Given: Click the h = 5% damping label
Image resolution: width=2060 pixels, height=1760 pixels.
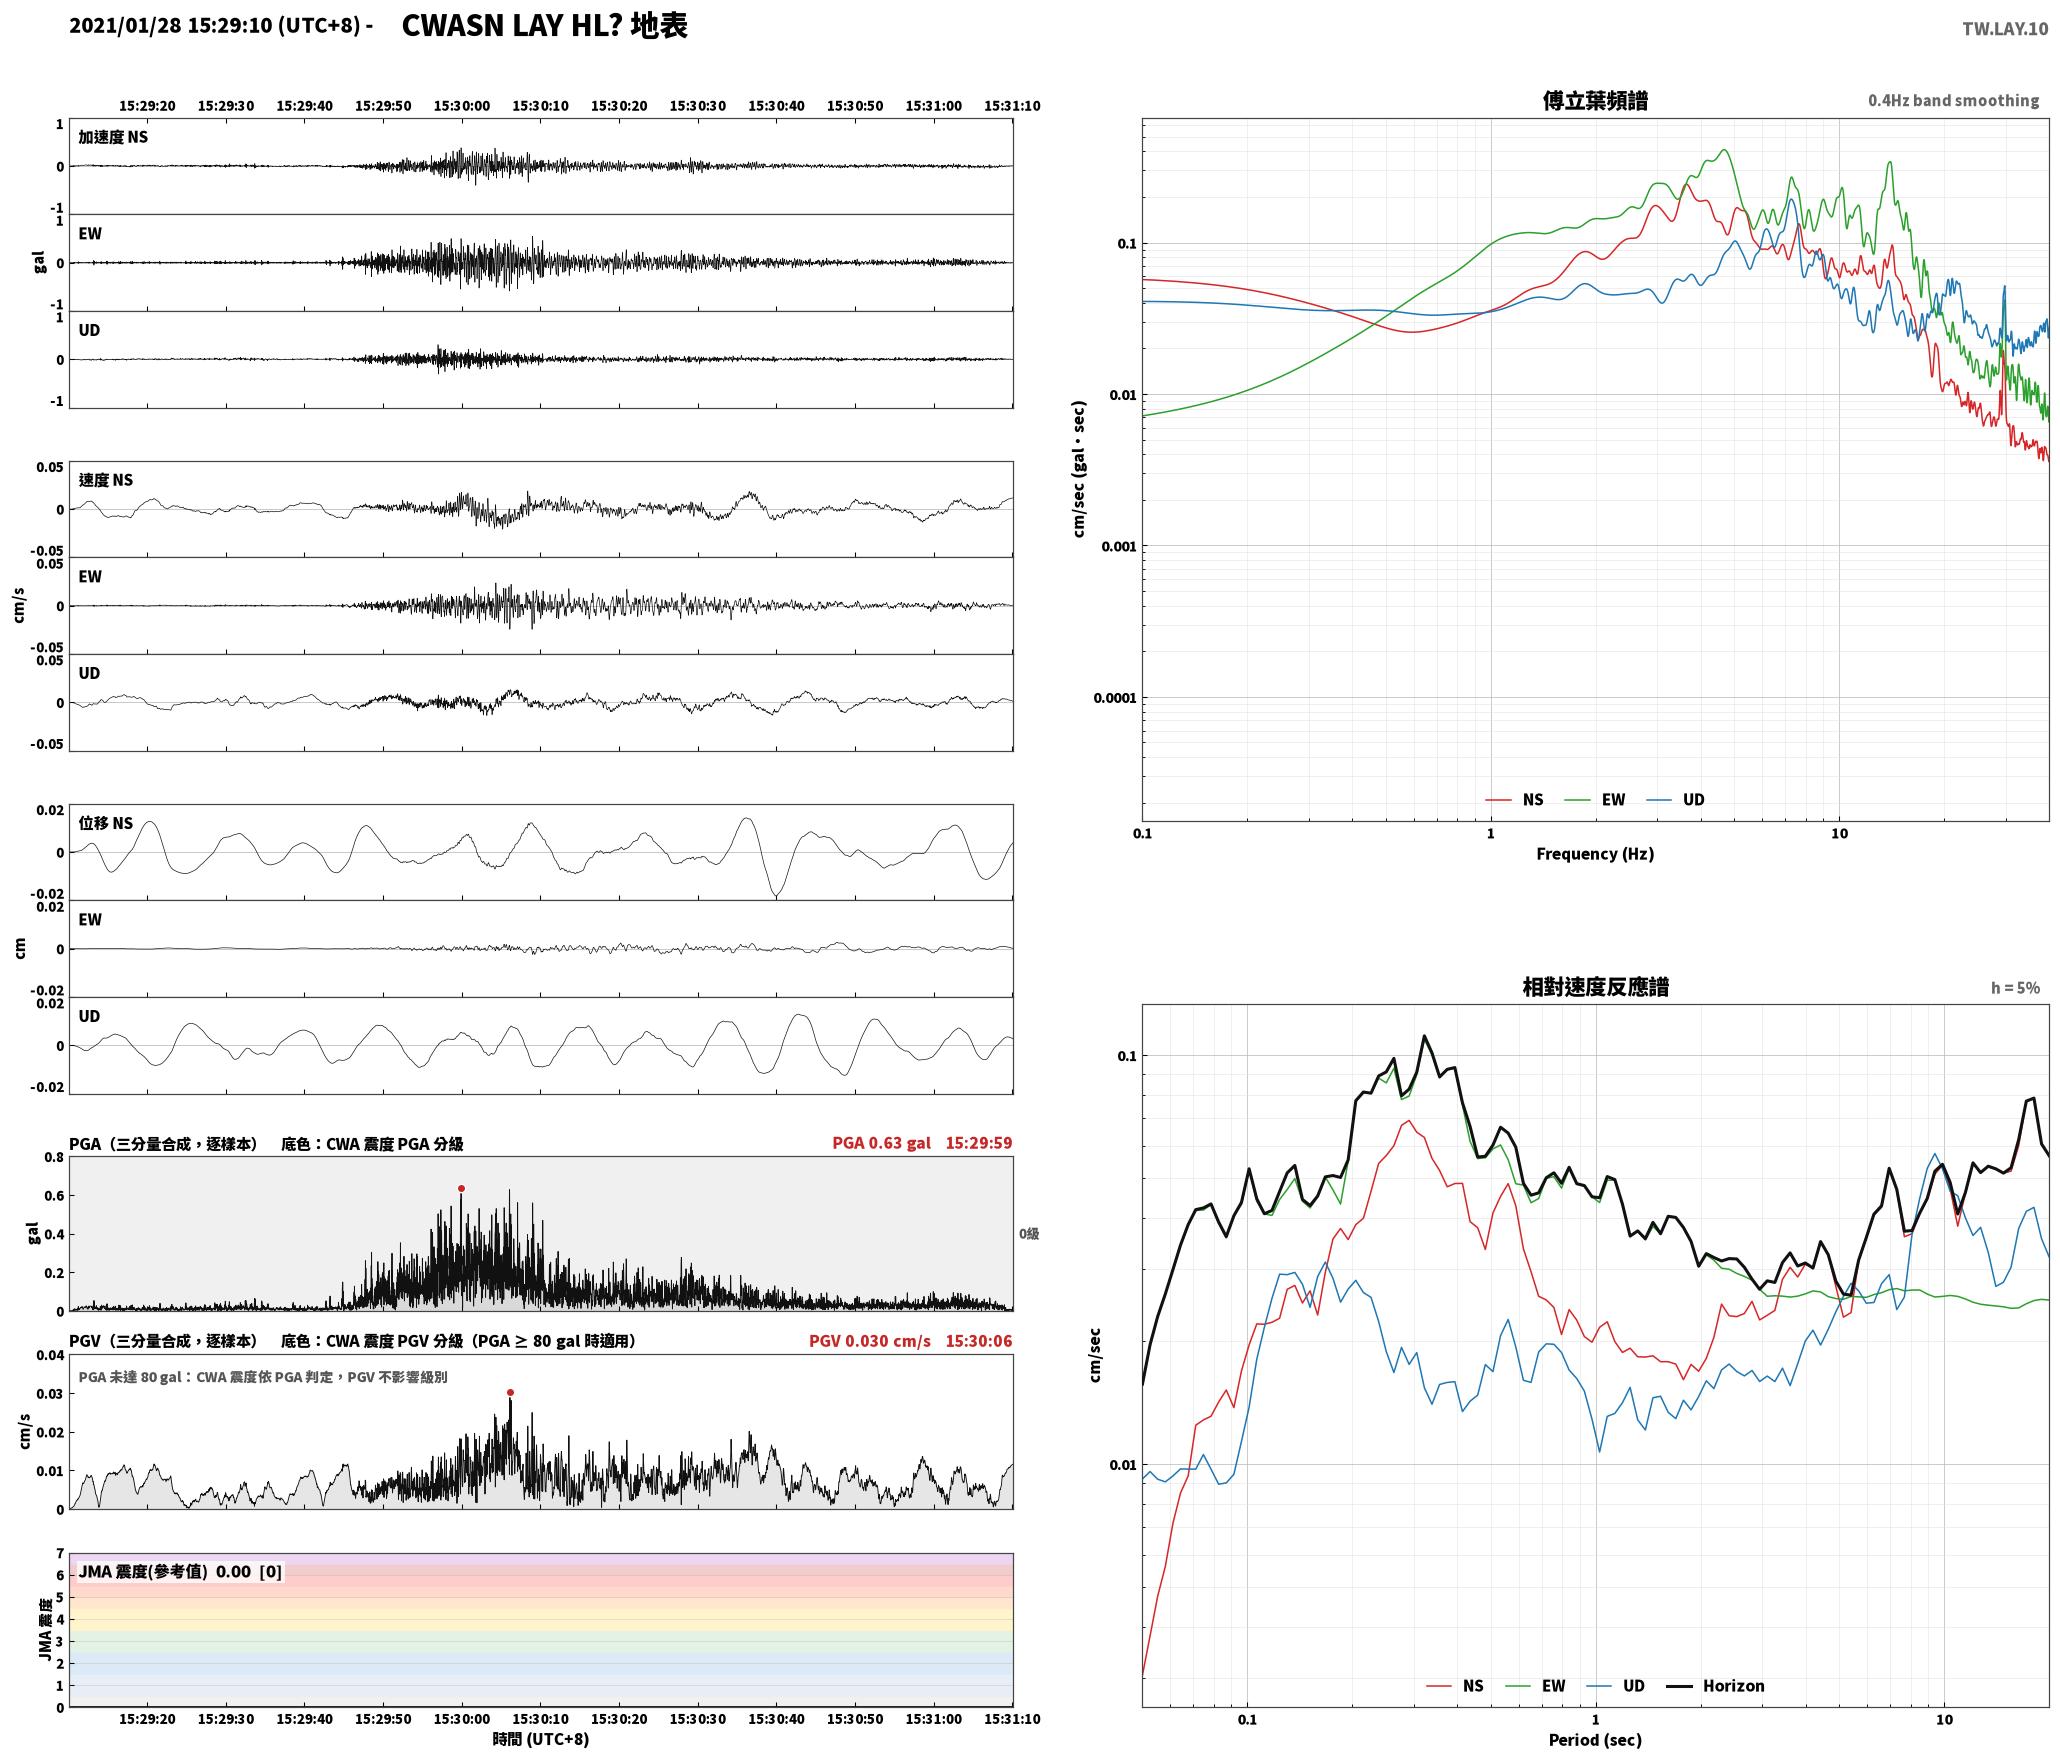Looking at the screenshot, I should pyautogui.click(x=2015, y=988).
